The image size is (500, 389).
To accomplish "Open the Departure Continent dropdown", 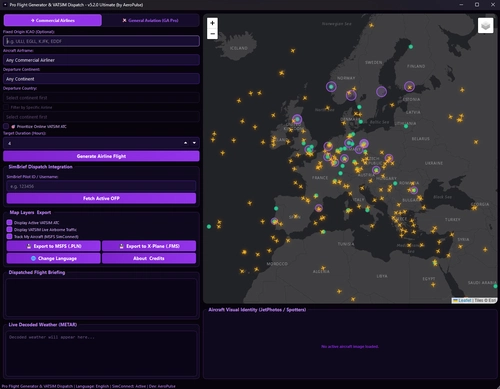I will 101,79.
